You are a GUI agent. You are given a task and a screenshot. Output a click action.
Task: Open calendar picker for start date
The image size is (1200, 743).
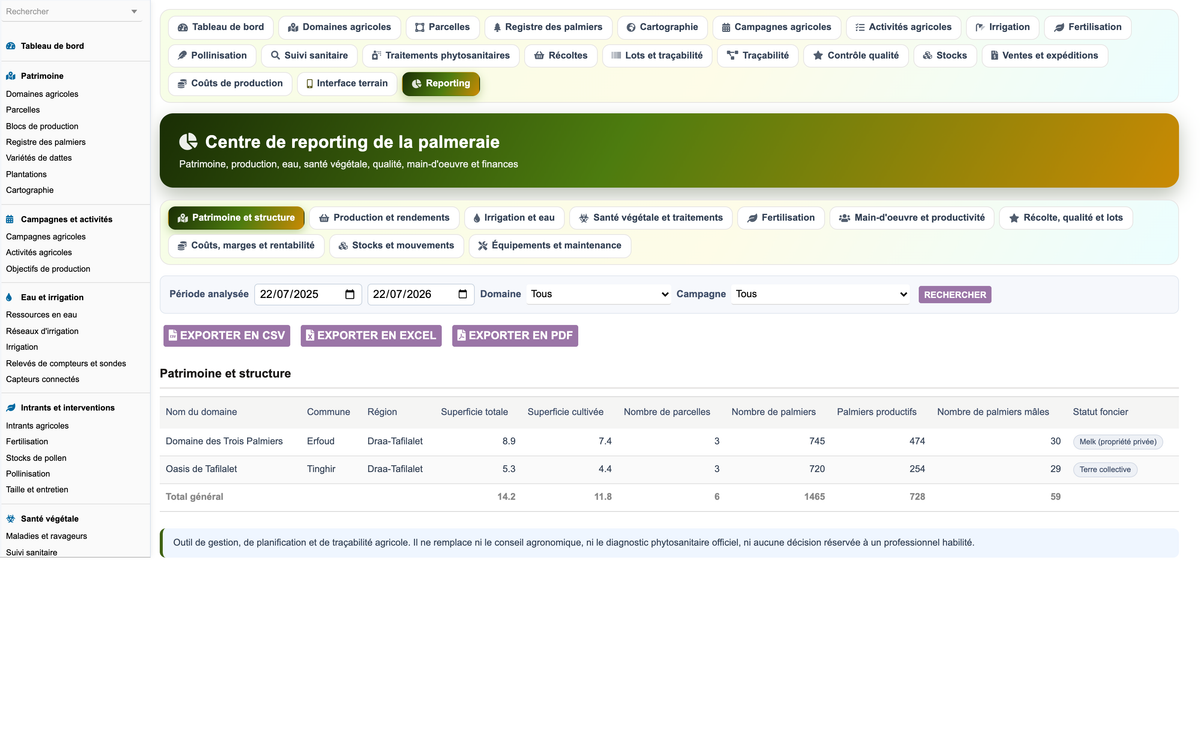tap(350, 294)
